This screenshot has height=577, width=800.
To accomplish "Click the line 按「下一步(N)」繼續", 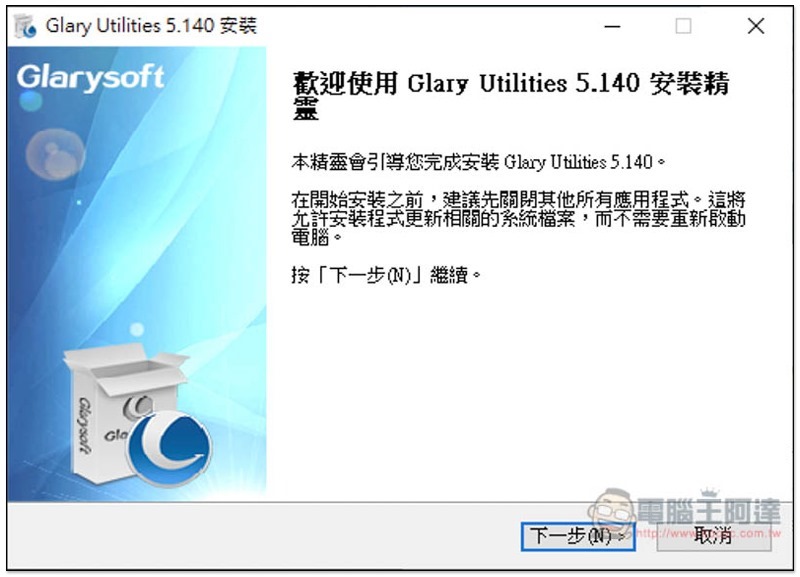I will click(x=386, y=275).
